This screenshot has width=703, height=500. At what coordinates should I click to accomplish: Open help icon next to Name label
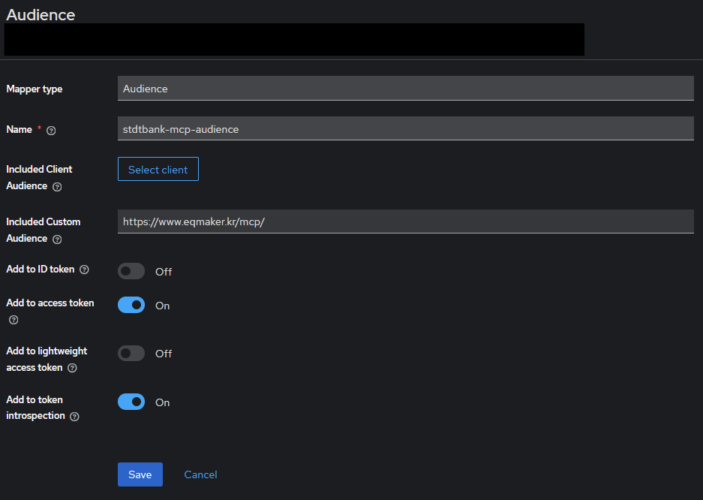pos(51,130)
